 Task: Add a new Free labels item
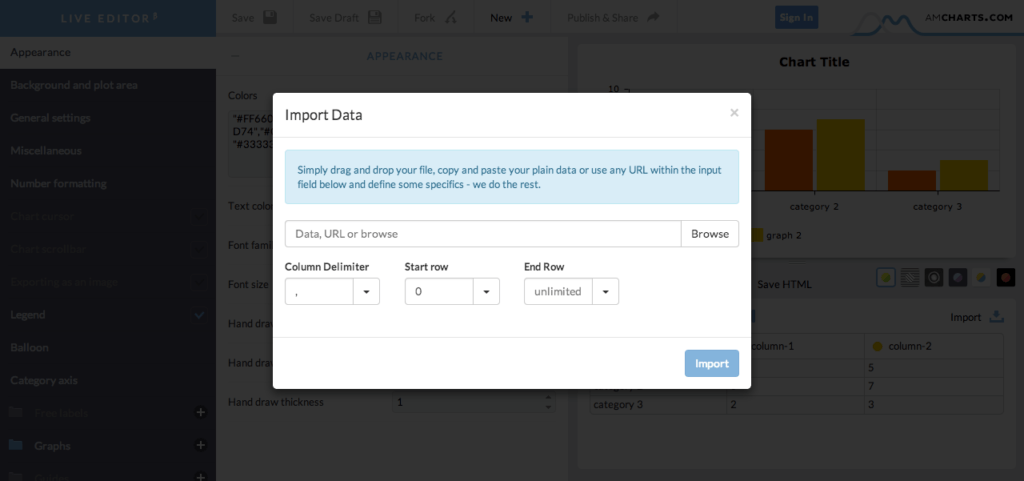[x=201, y=412]
